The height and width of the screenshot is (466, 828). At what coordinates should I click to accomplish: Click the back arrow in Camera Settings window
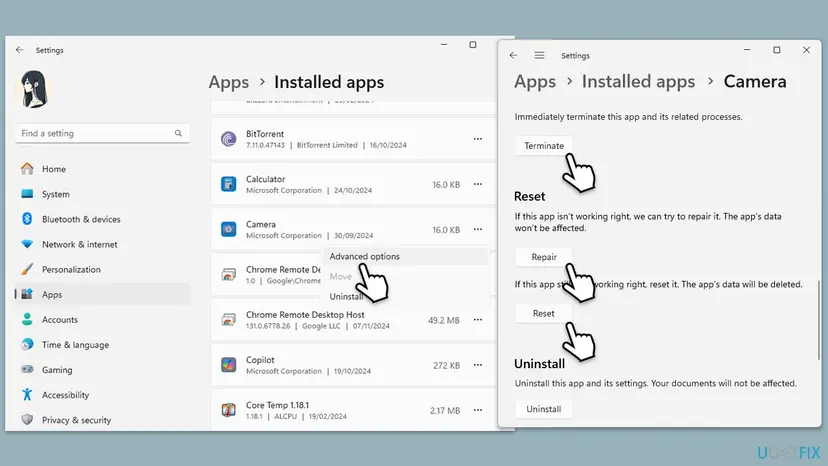[513, 55]
